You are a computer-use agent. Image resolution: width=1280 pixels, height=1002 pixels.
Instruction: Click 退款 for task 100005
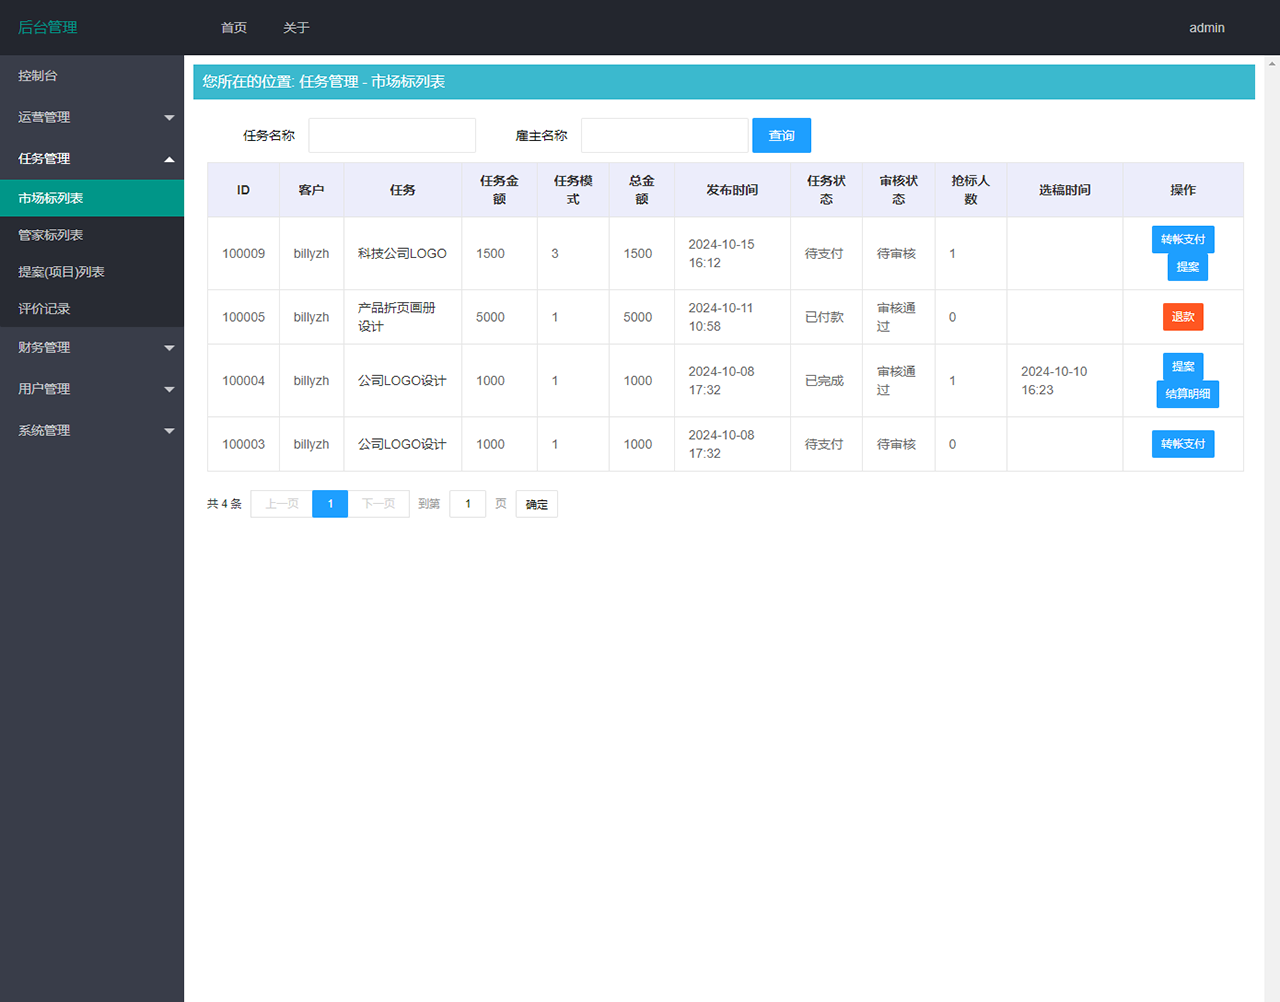(x=1183, y=317)
